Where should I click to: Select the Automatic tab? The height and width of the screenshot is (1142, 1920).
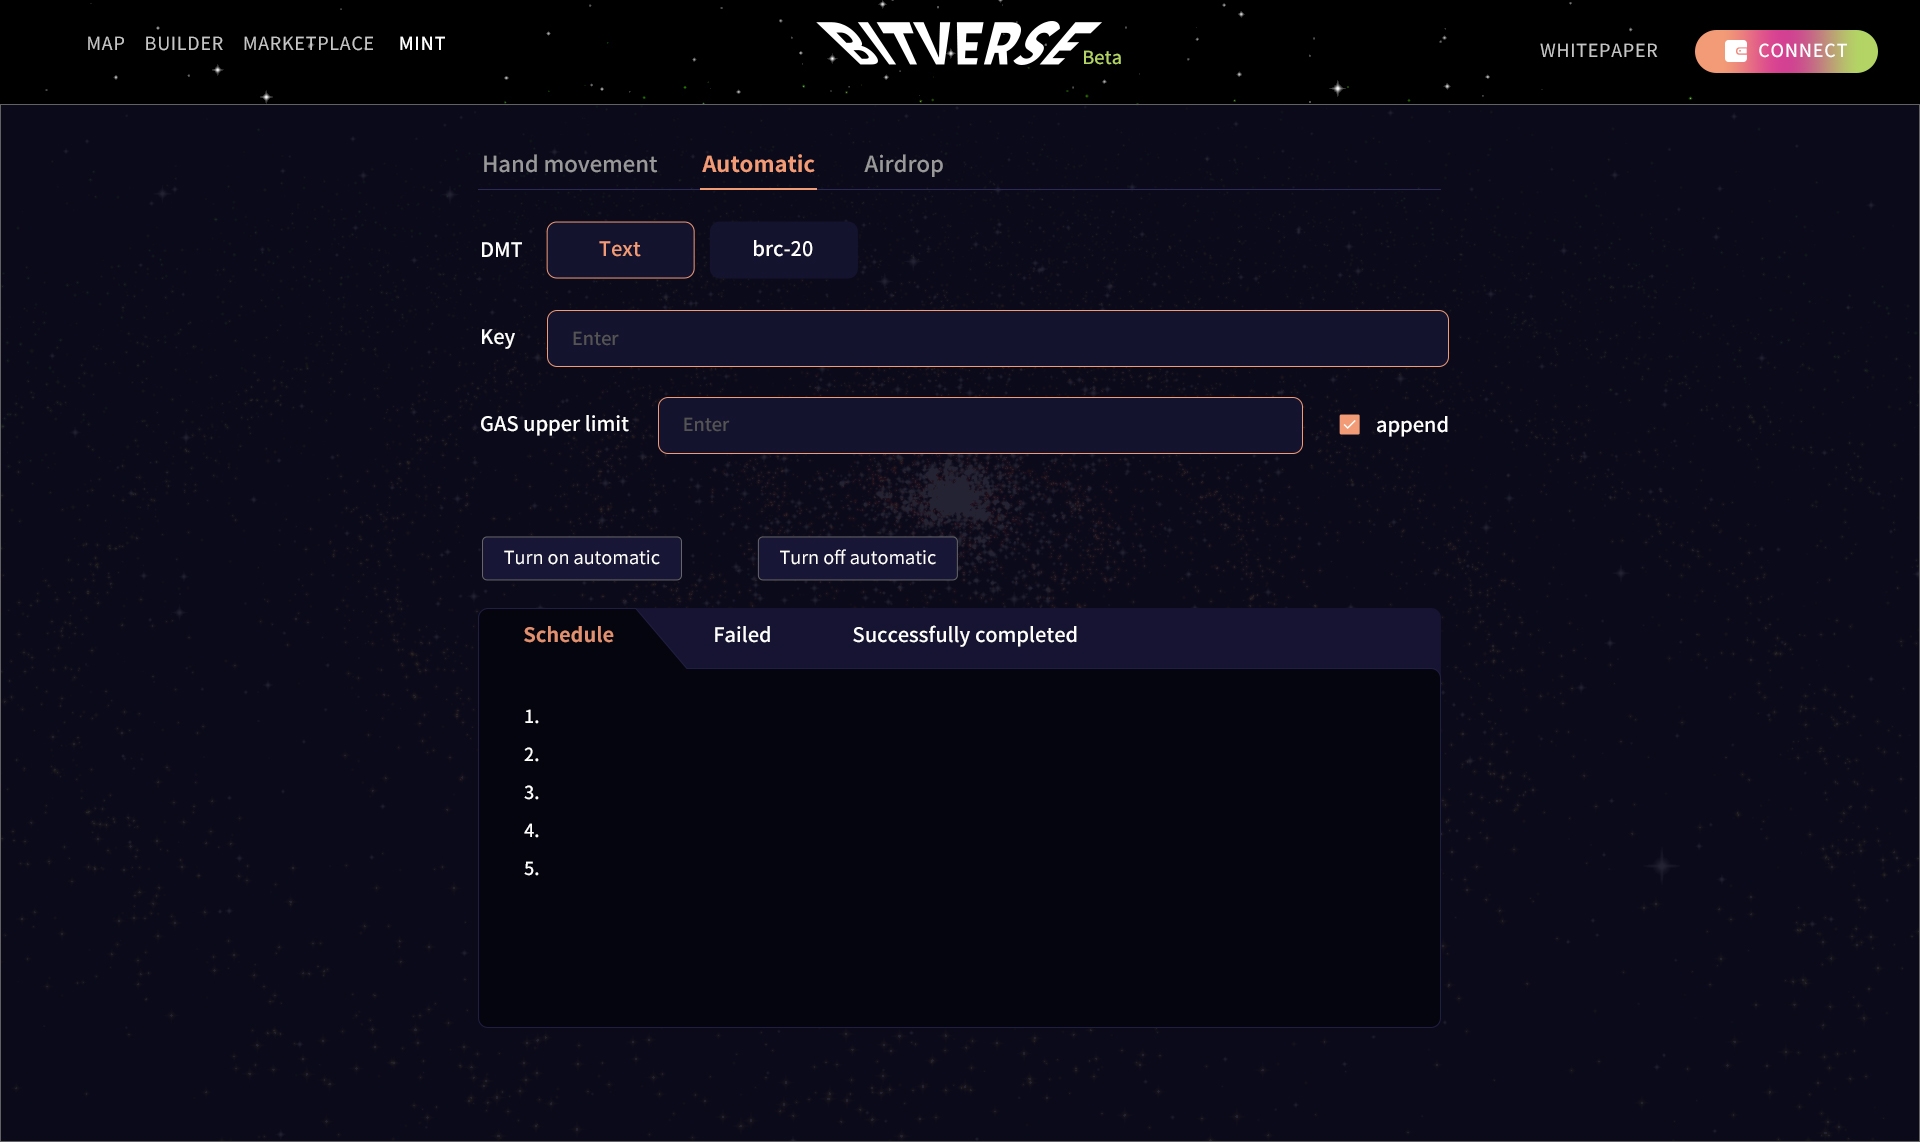pyautogui.click(x=758, y=164)
